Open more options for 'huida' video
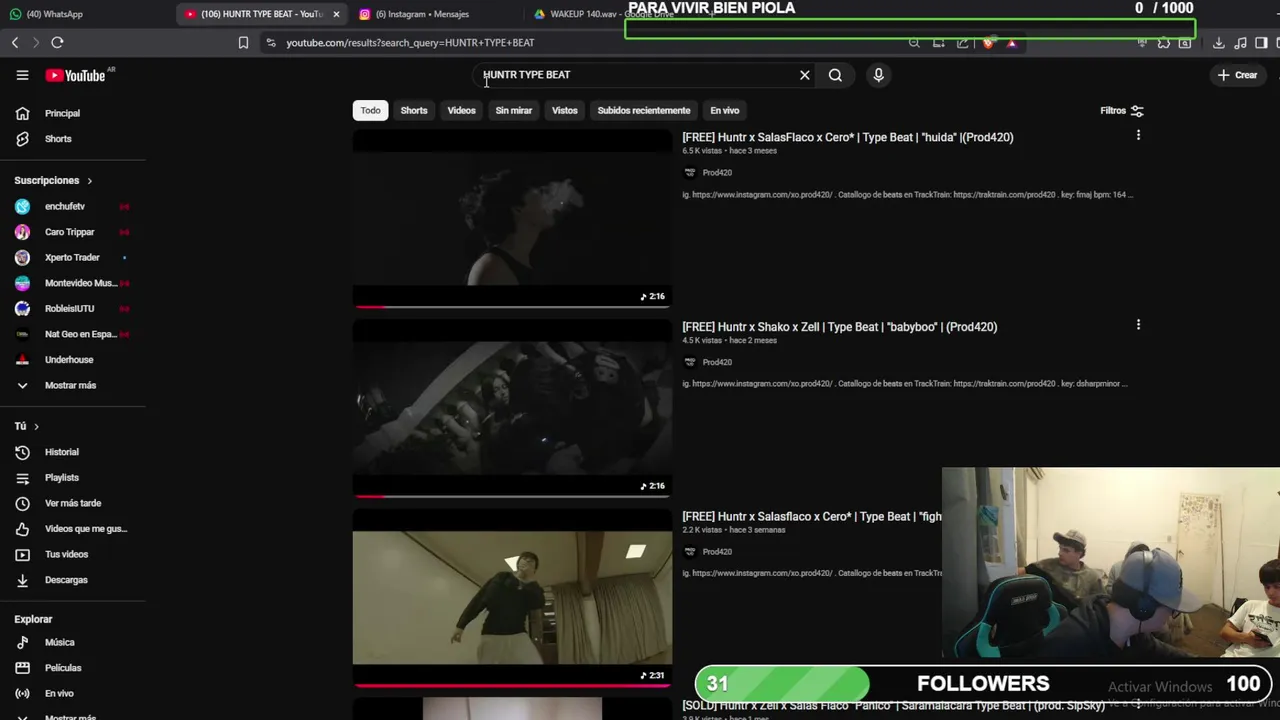The height and width of the screenshot is (720, 1280). pos(1138,135)
